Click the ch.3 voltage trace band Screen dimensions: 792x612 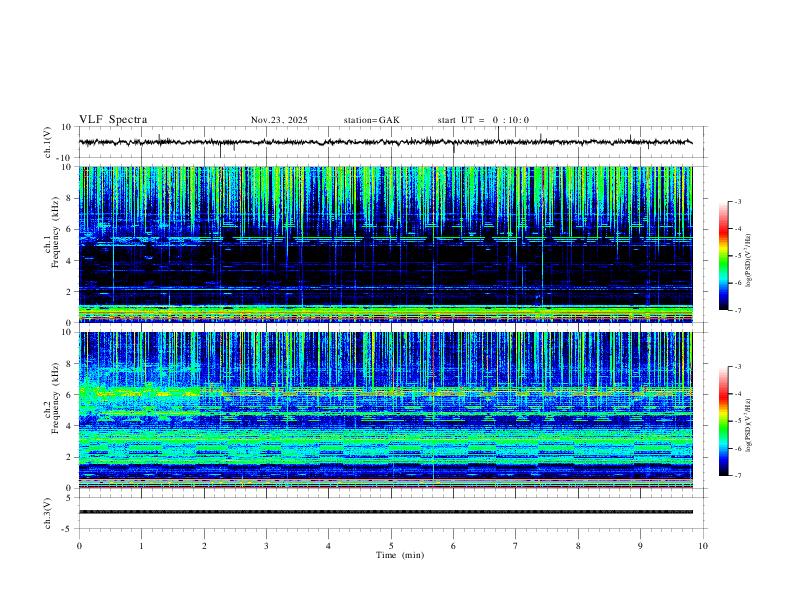tap(386, 512)
